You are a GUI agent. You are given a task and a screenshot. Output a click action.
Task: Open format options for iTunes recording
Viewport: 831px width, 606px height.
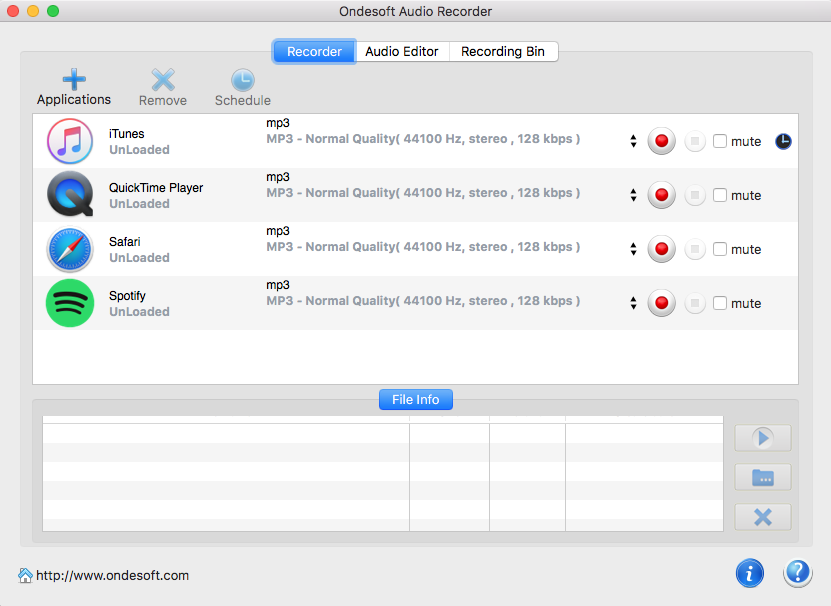633,141
